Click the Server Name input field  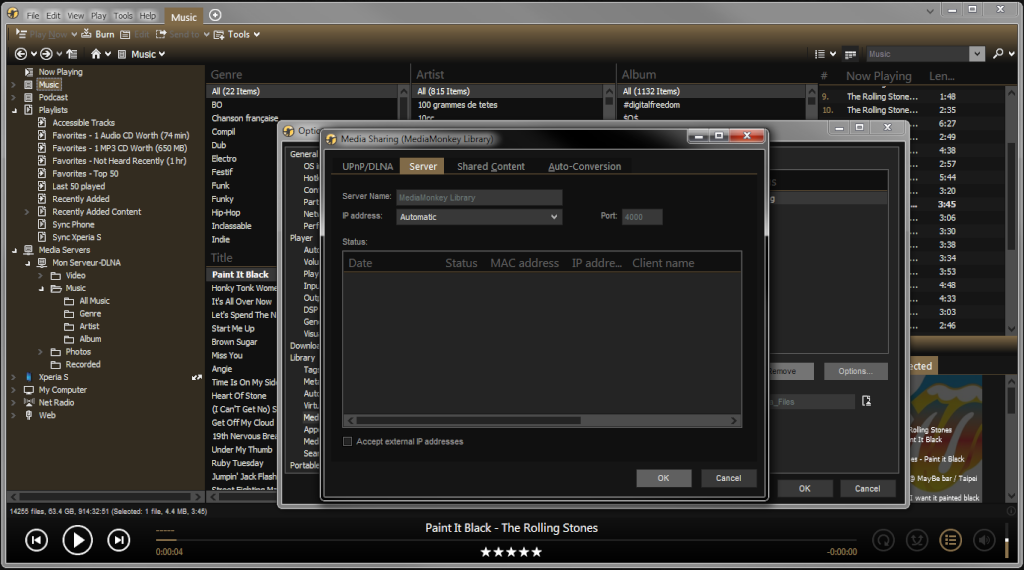coord(479,197)
